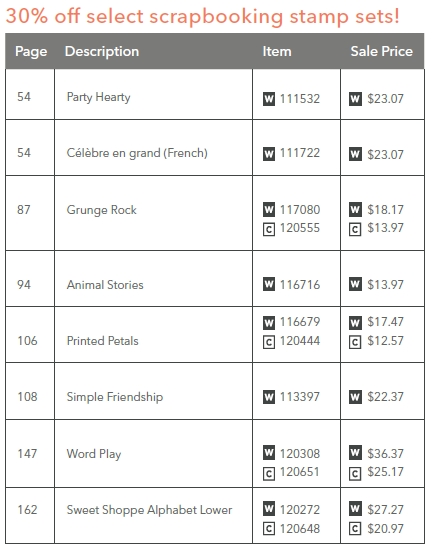Viewport: 434px width, 550px height.
Task: Click the C icon beside item 120648
Action: coord(269,528)
